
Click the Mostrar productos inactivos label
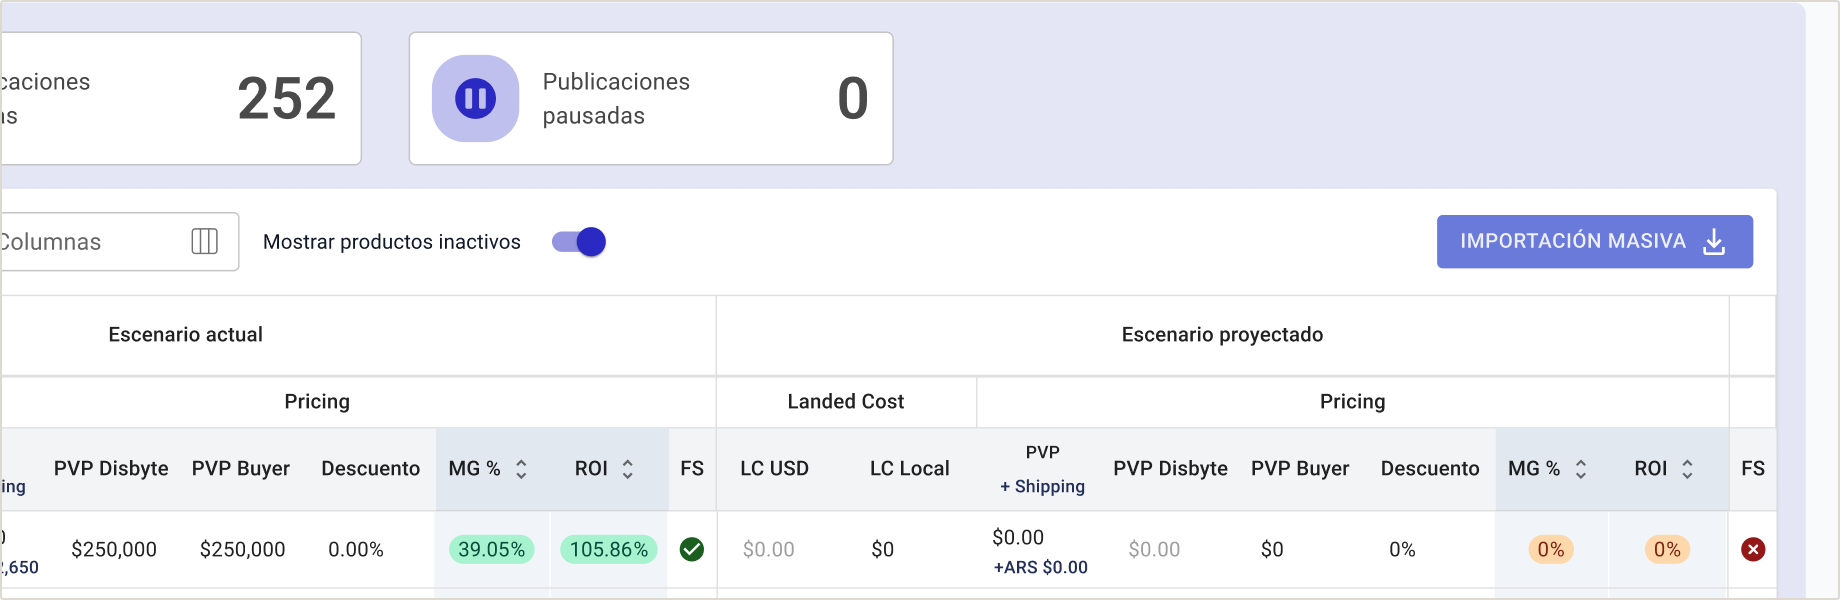coord(392,242)
